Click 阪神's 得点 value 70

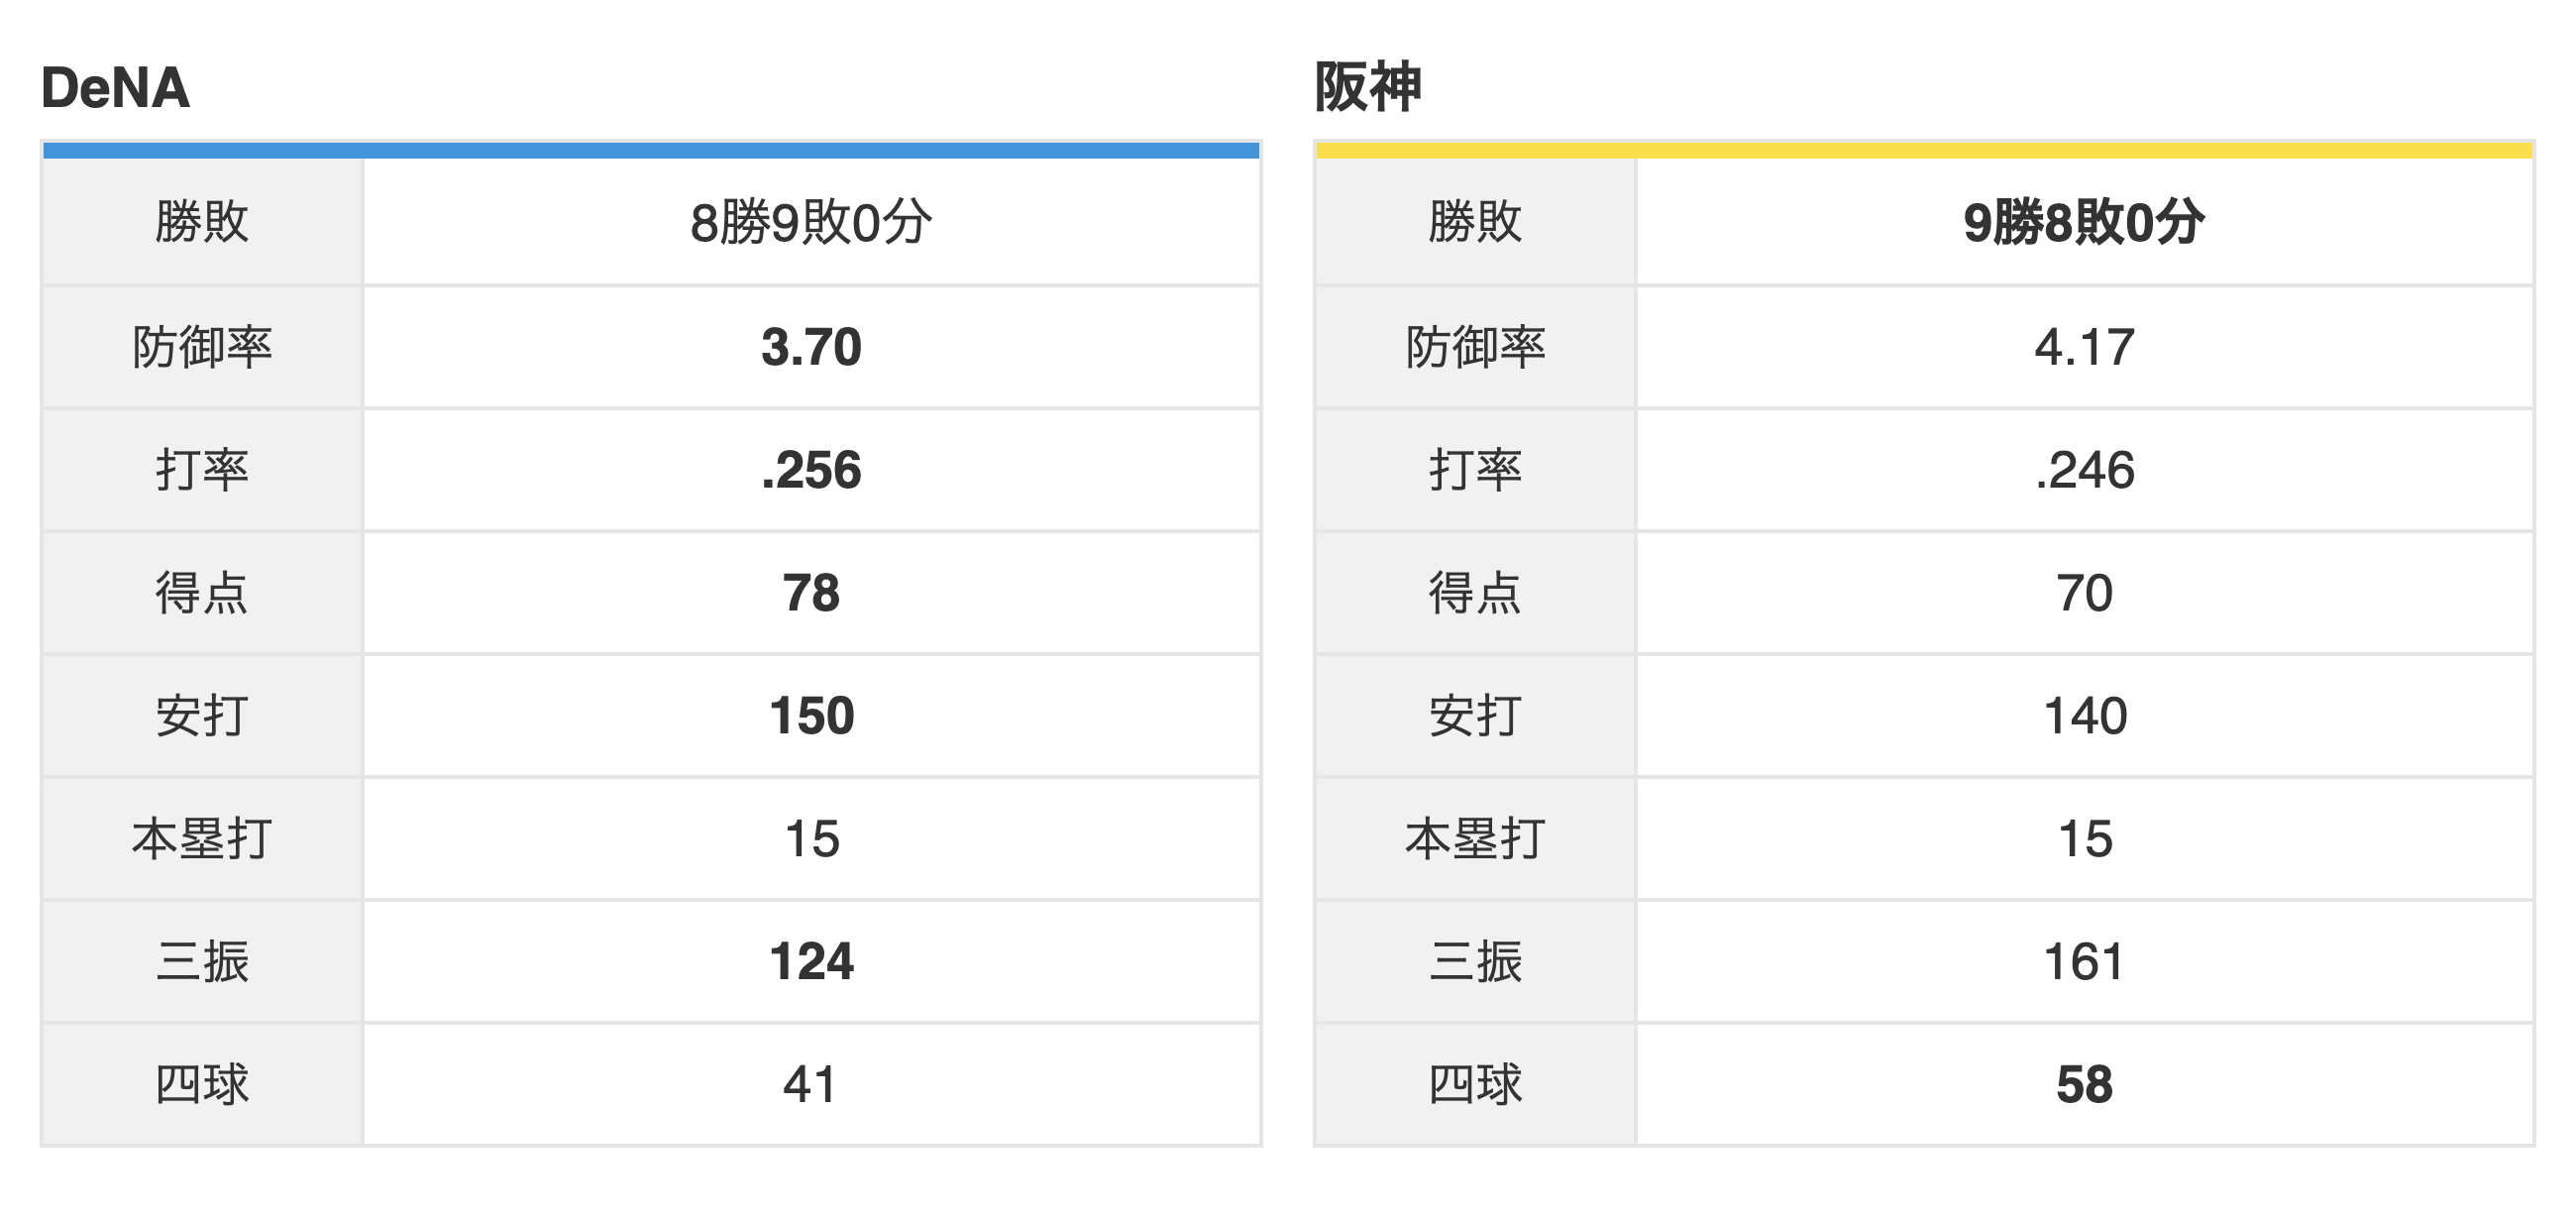tap(2084, 593)
